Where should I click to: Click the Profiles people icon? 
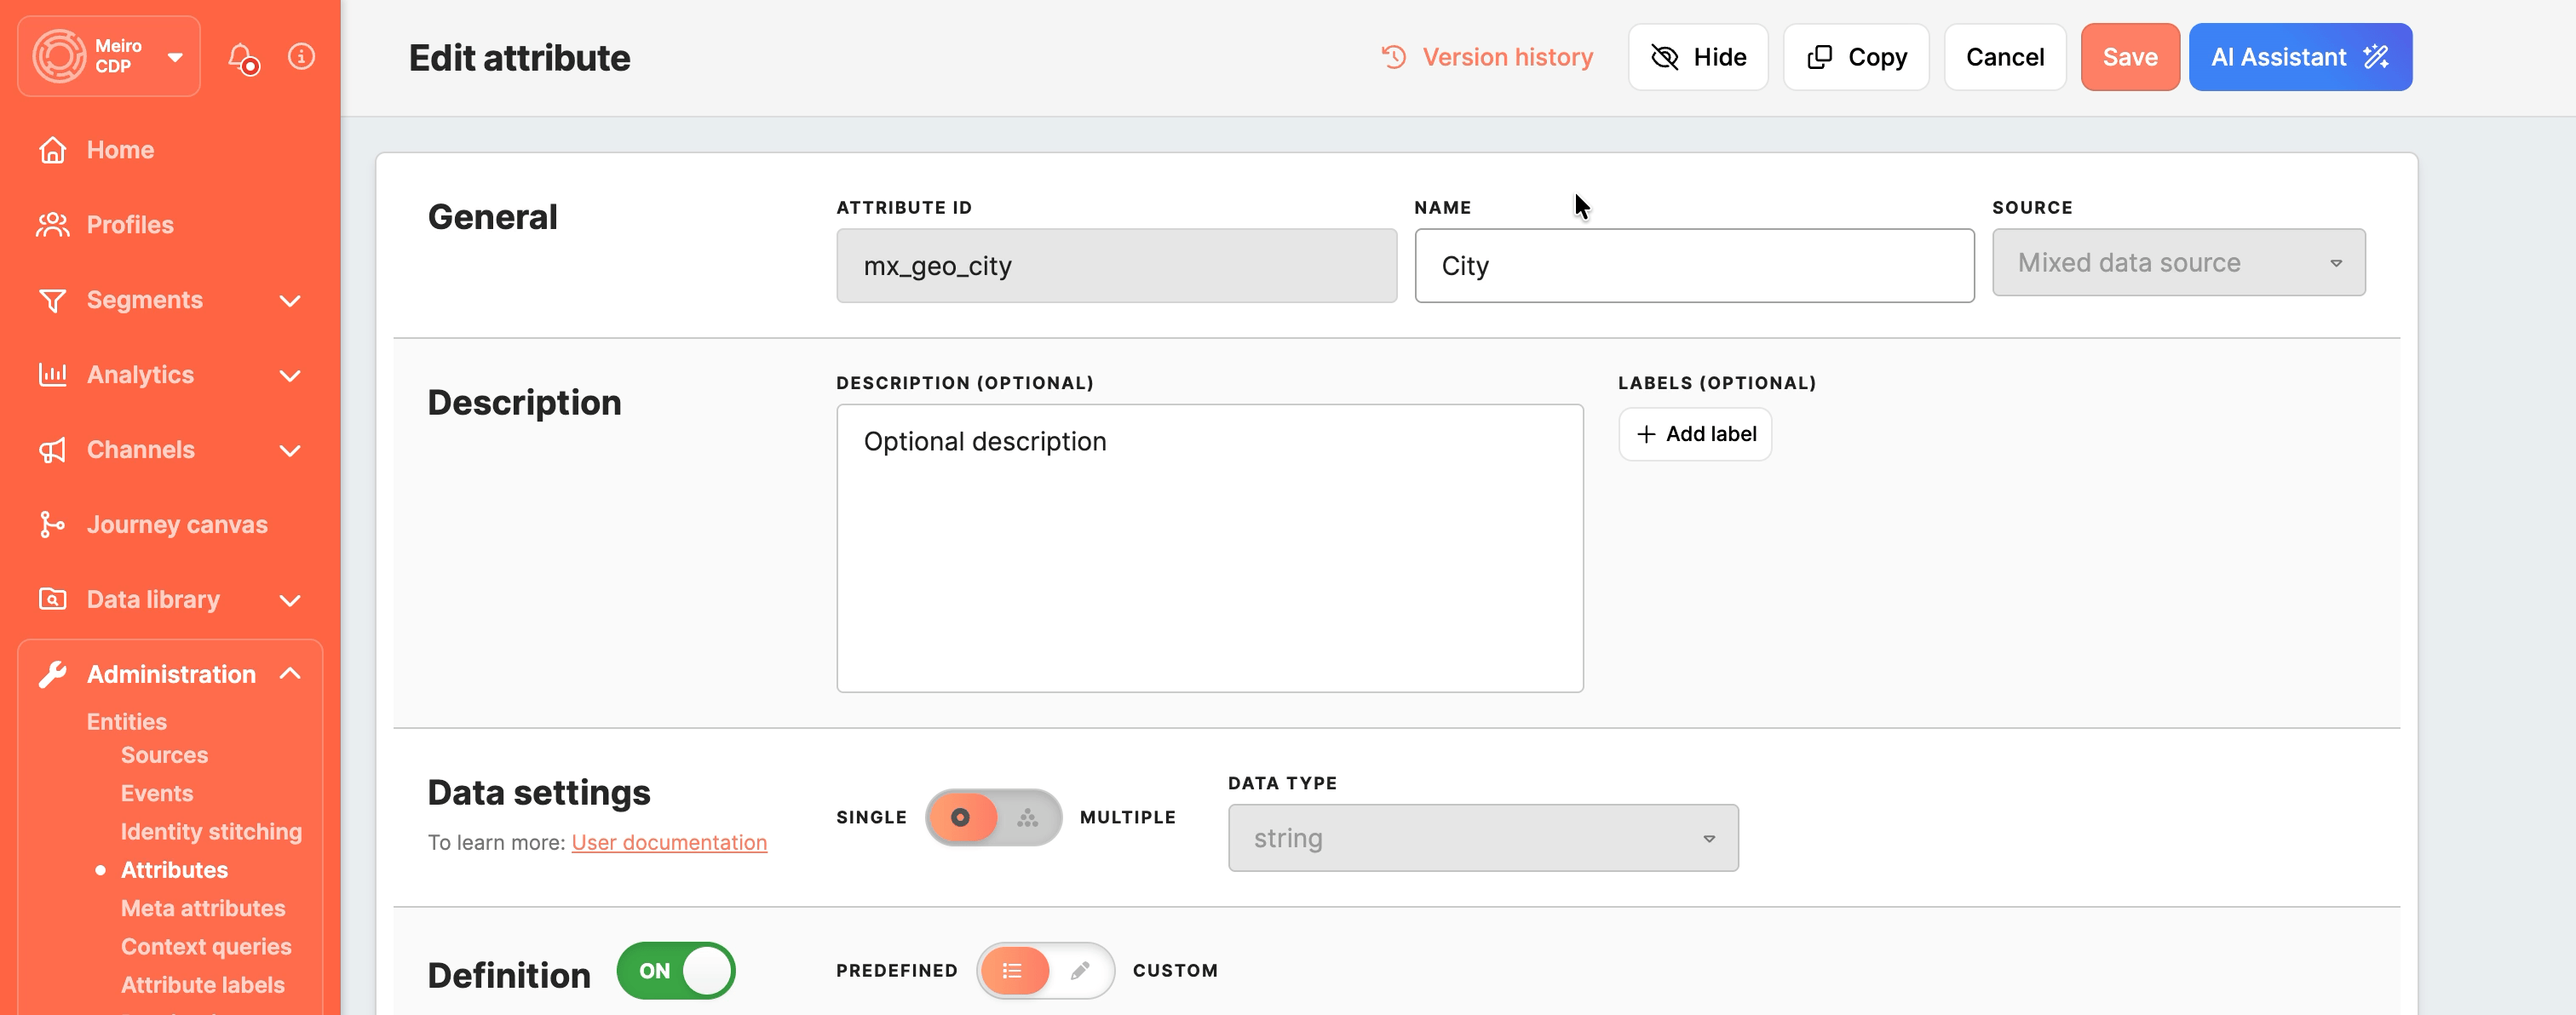pyautogui.click(x=52, y=225)
